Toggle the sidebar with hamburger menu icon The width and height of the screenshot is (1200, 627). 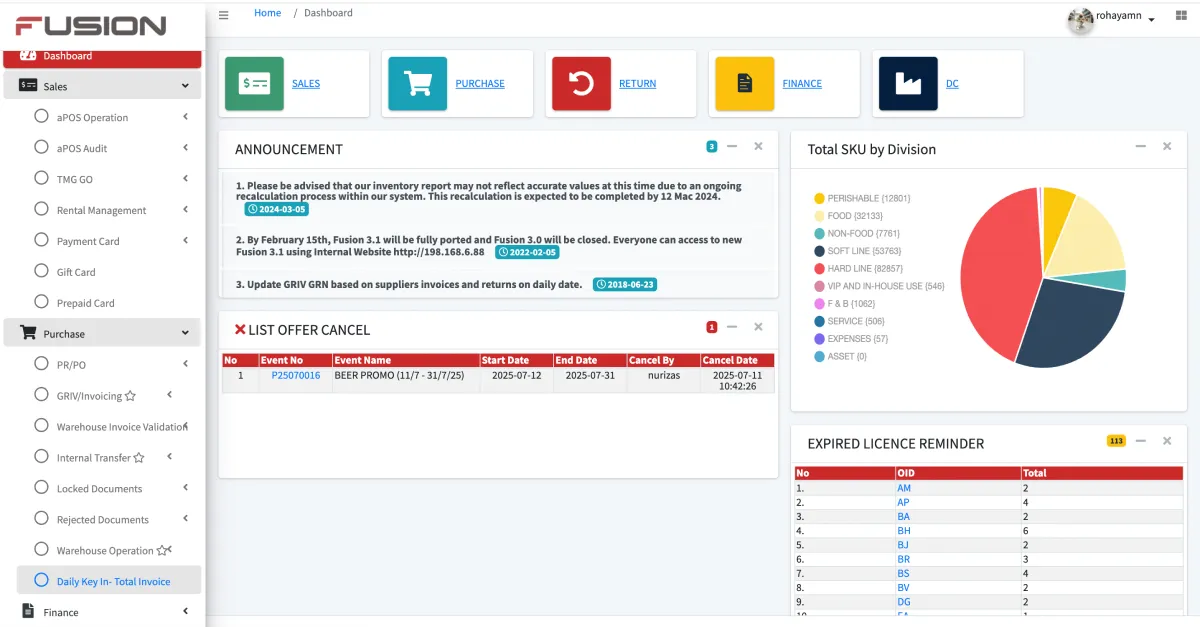(223, 15)
